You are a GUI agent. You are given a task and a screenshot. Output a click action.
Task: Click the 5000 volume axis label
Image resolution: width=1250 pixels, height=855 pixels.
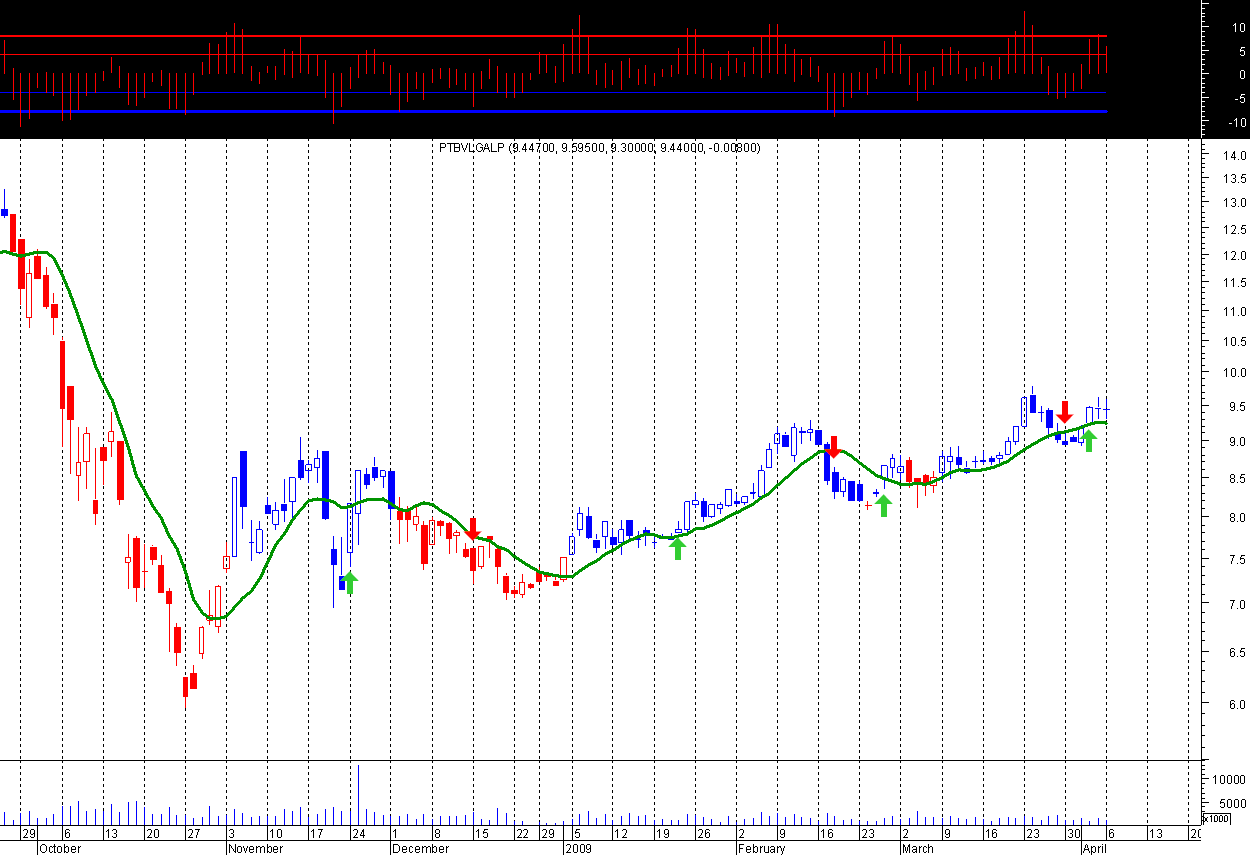[x=1233, y=804]
